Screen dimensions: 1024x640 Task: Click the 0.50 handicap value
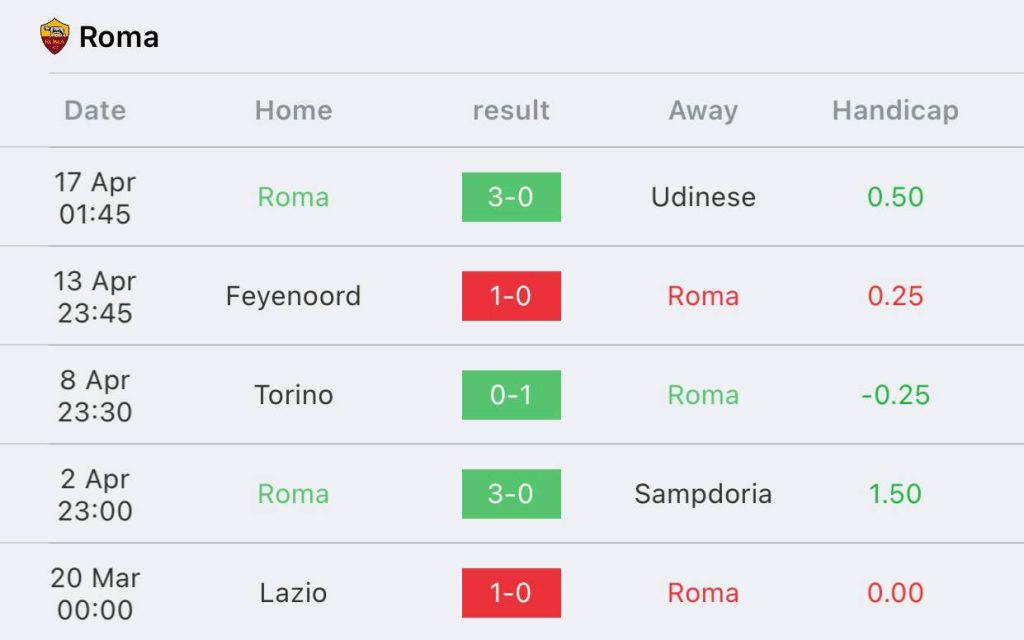[895, 197]
